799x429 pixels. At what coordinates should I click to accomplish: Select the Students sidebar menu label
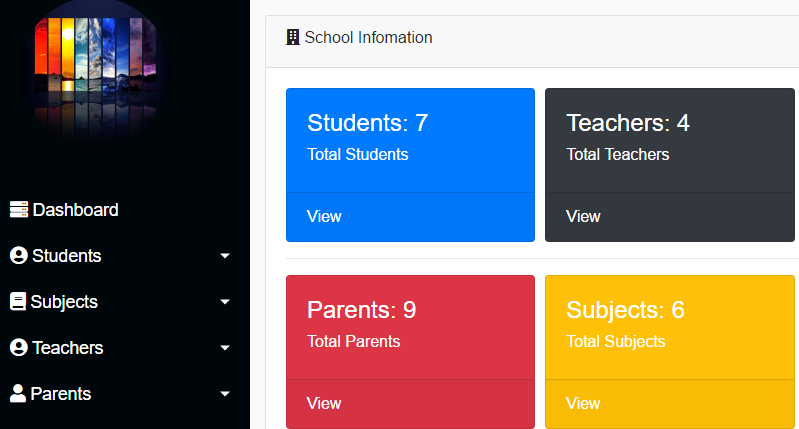click(x=67, y=256)
